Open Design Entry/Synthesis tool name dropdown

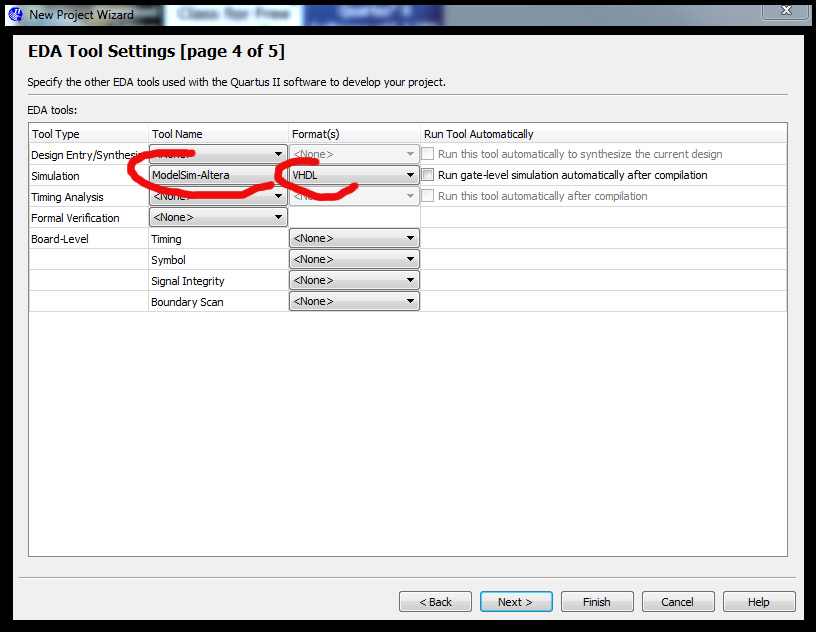coord(218,154)
